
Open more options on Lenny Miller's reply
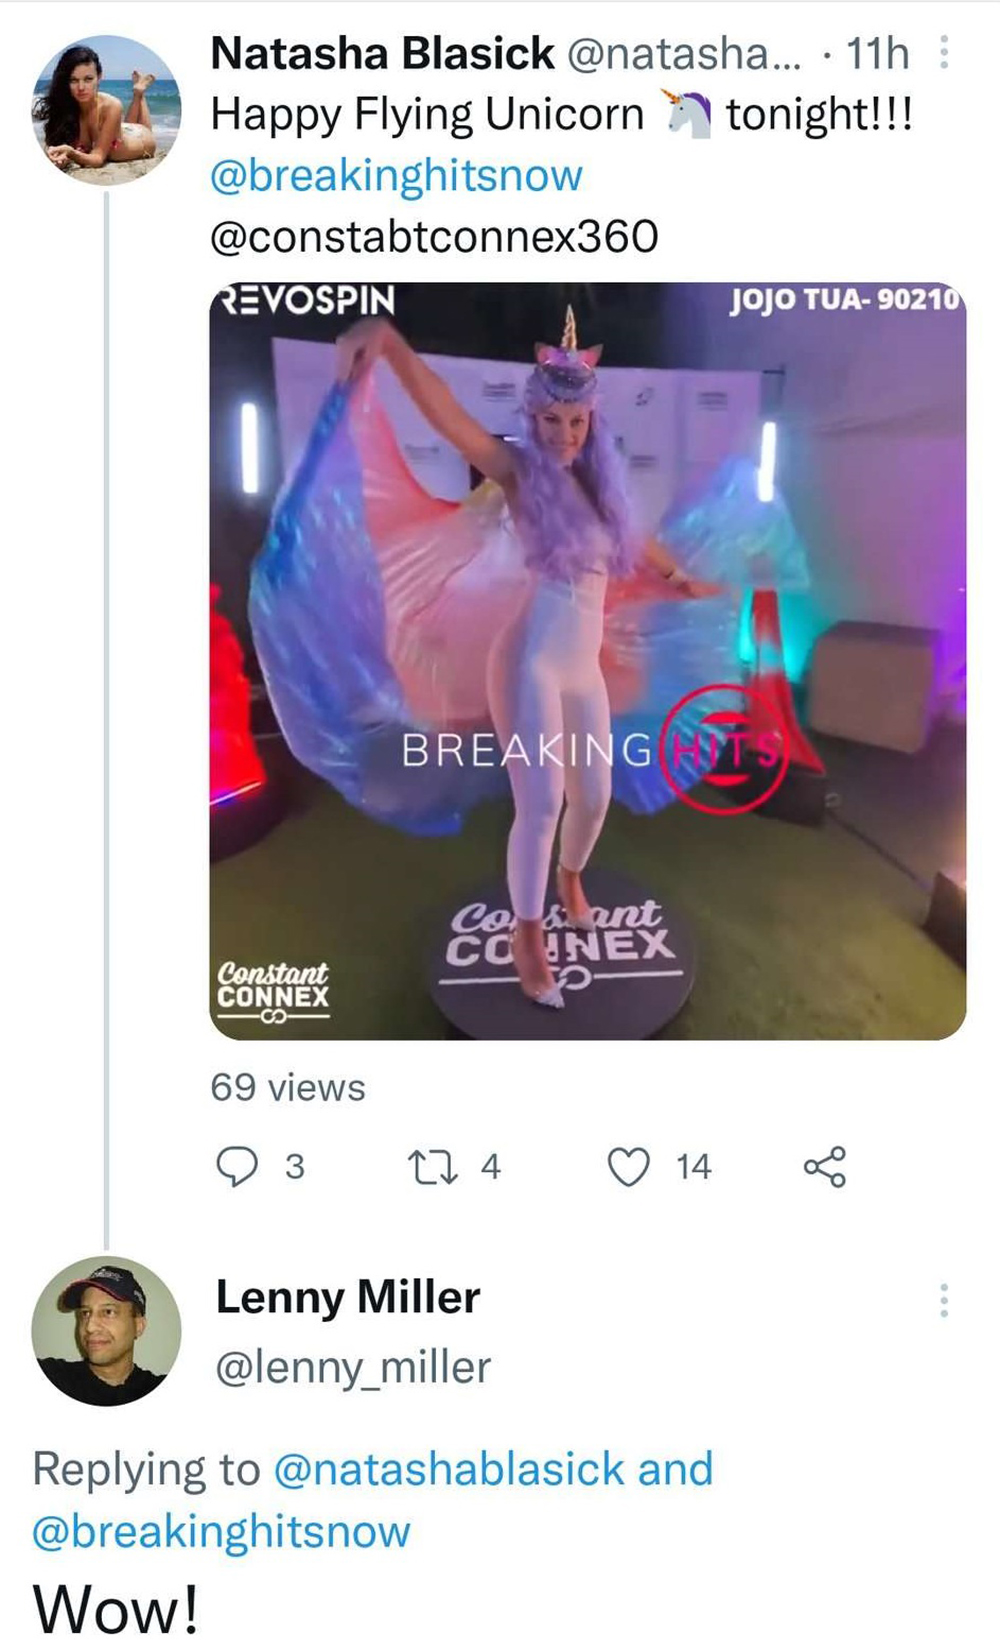943,1300
